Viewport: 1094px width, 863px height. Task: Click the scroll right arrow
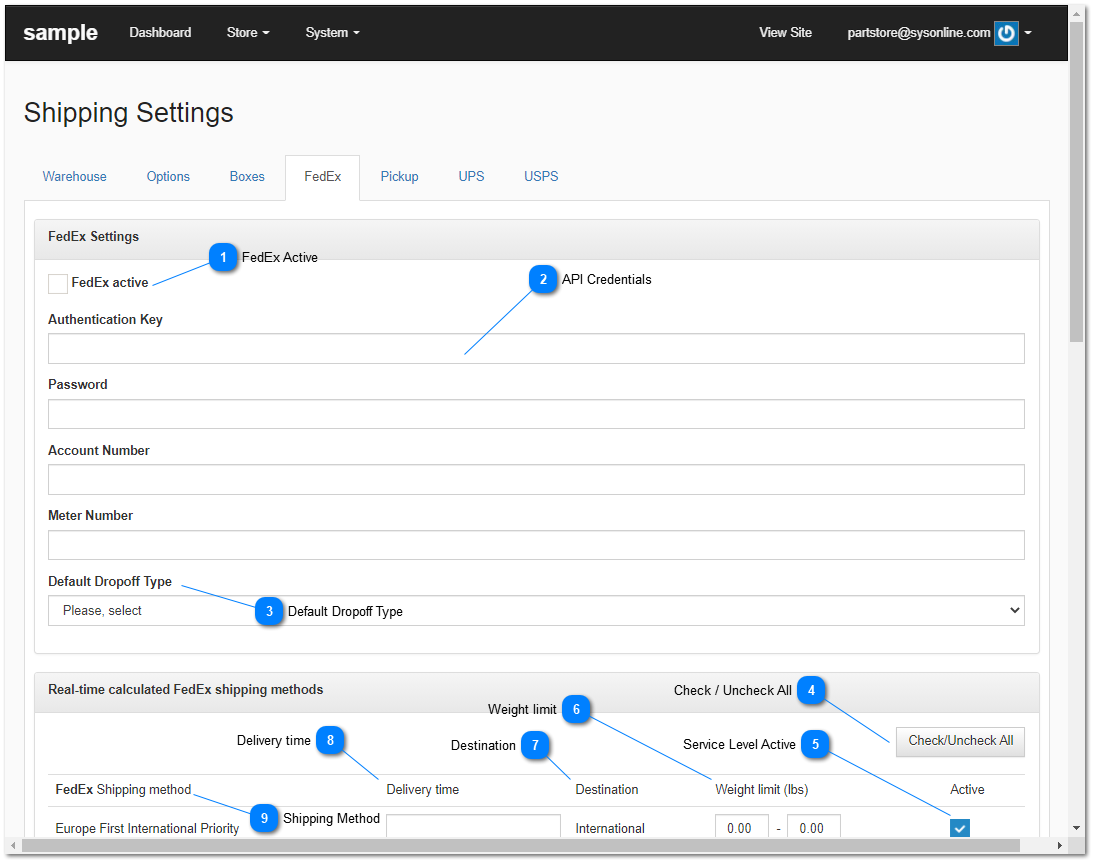(x=1059, y=846)
